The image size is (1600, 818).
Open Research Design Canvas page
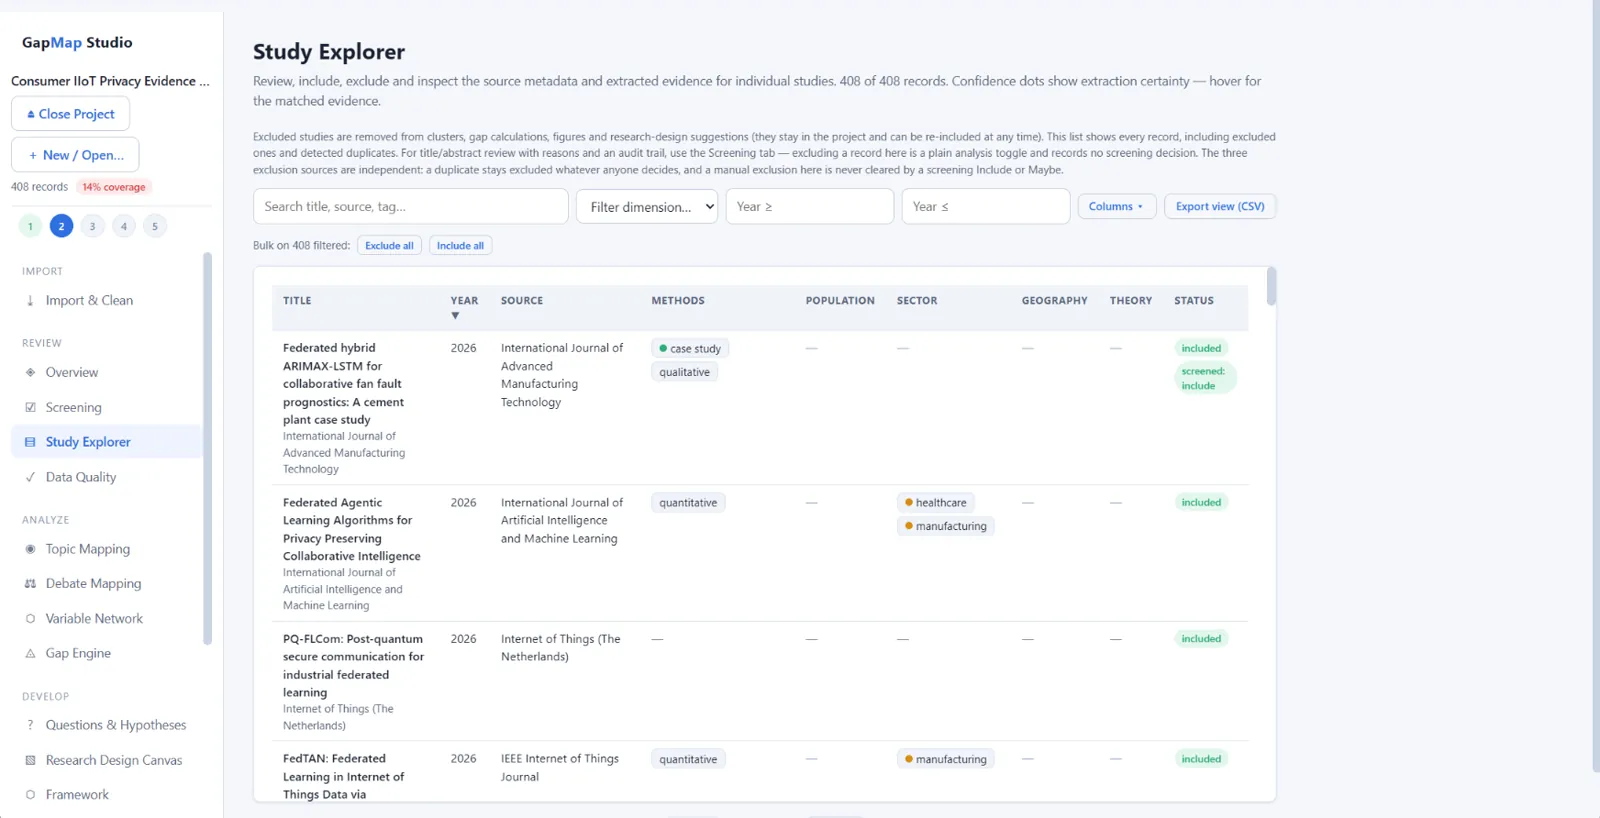click(x=106, y=760)
